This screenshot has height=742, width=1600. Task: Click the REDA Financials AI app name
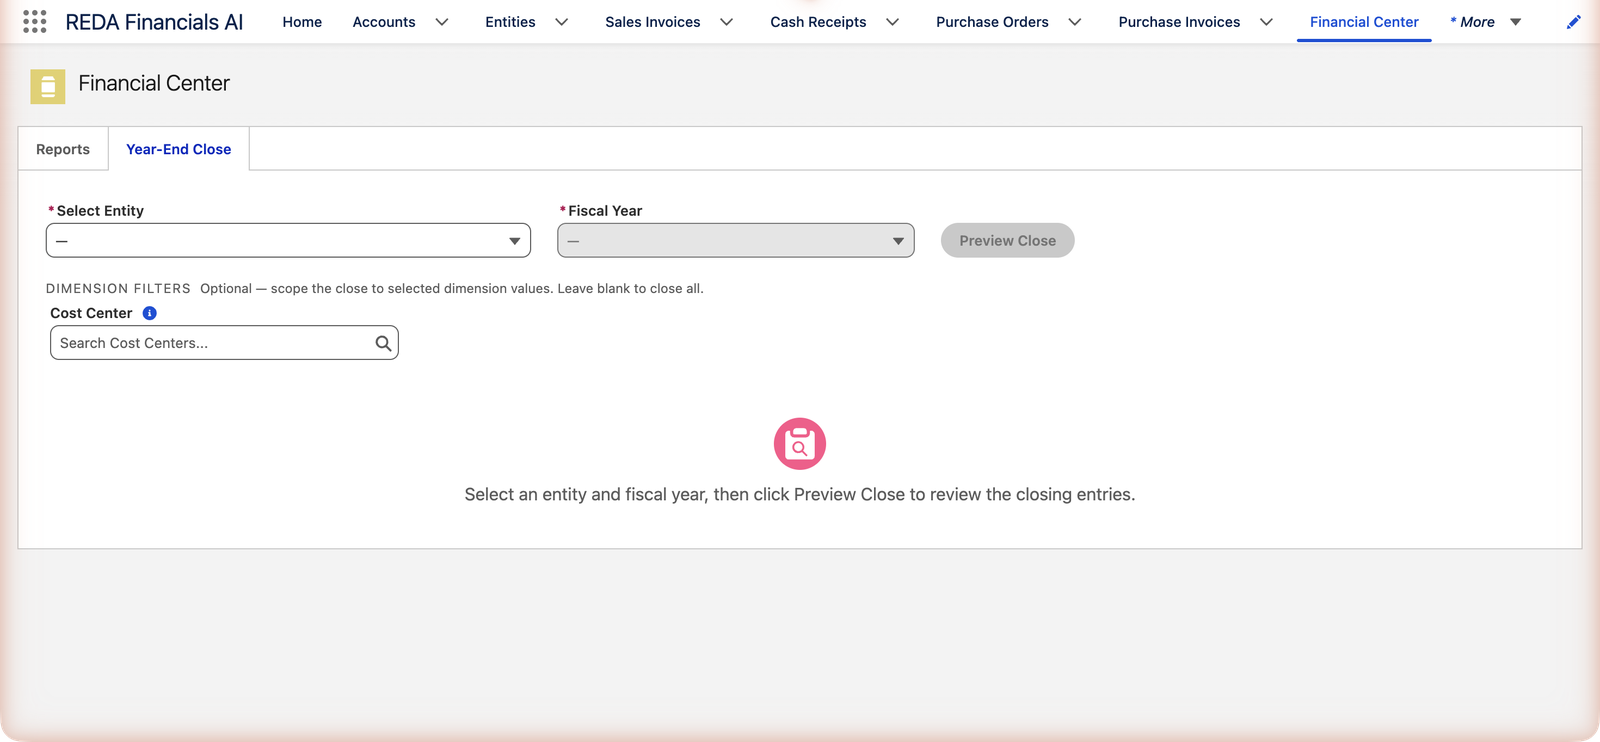(x=154, y=22)
